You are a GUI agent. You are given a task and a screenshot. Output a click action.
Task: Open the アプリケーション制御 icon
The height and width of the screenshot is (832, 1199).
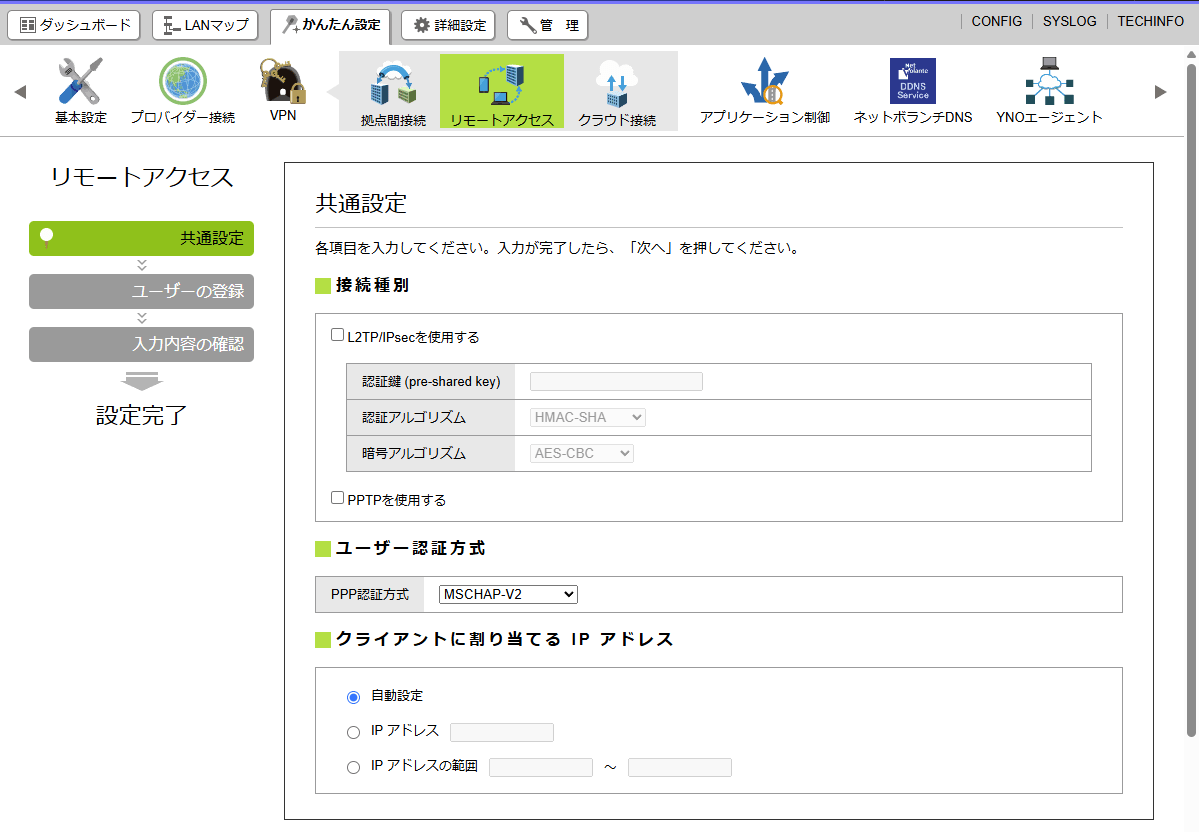[765, 90]
